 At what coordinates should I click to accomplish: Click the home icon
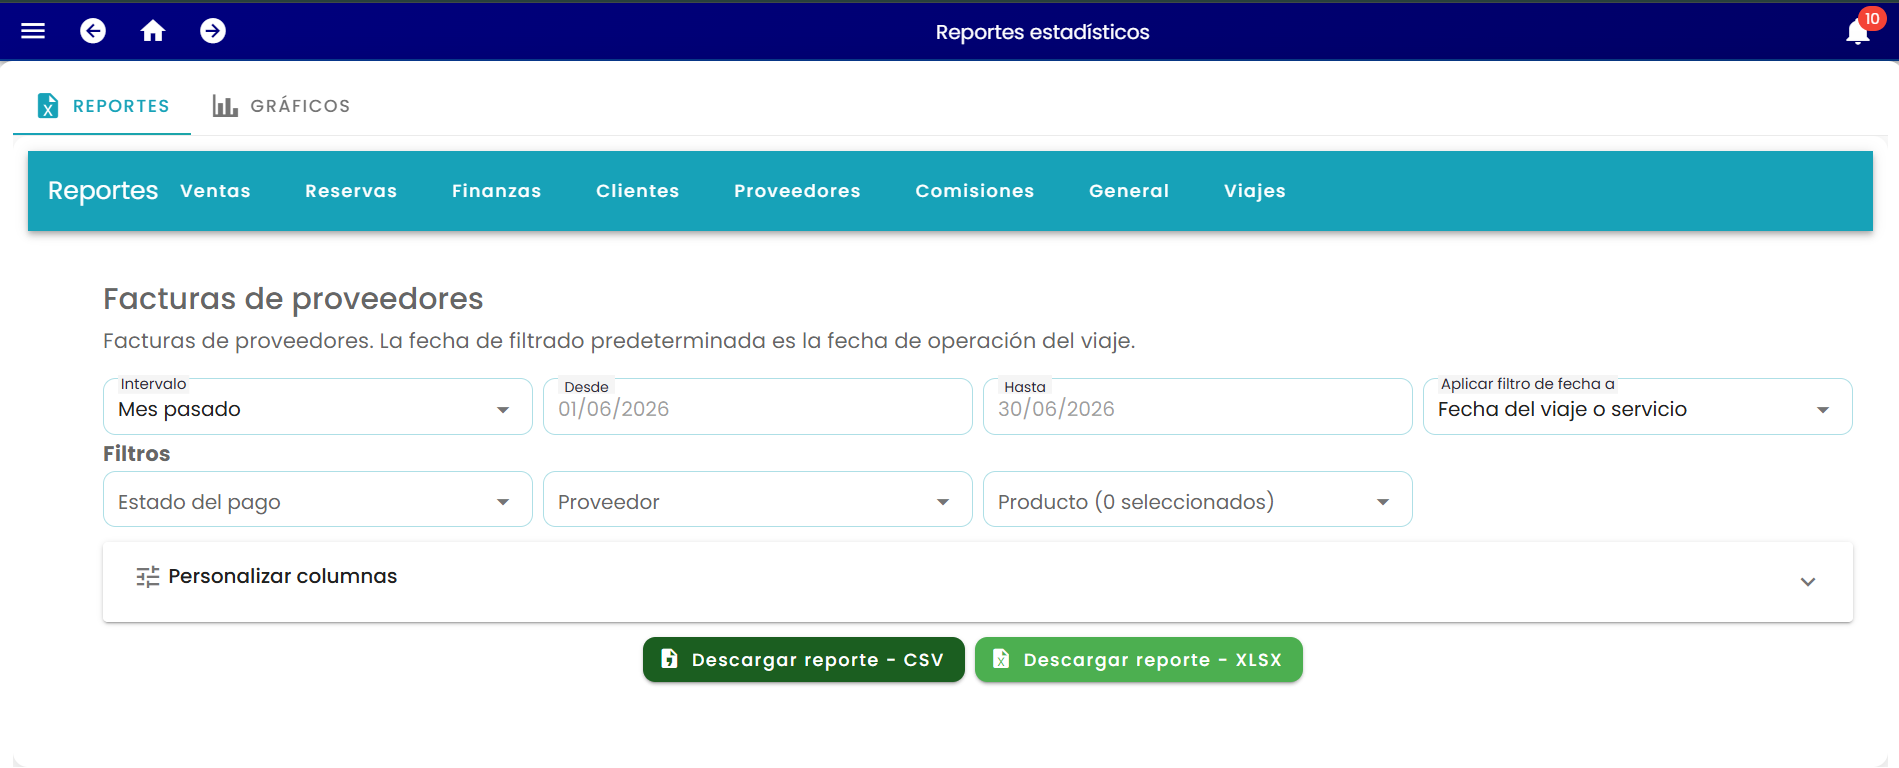(153, 31)
